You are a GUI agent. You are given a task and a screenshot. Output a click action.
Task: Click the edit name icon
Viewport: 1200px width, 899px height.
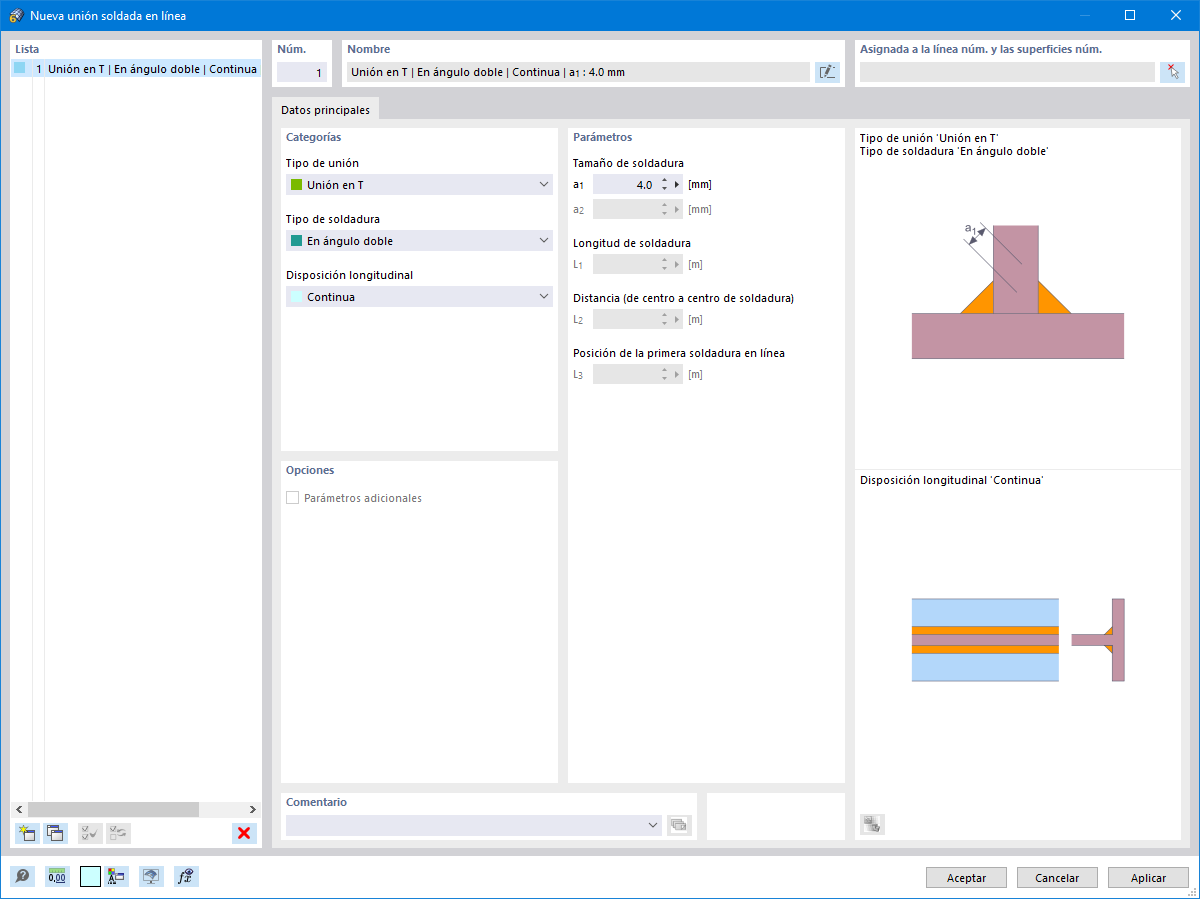click(827, 72)
